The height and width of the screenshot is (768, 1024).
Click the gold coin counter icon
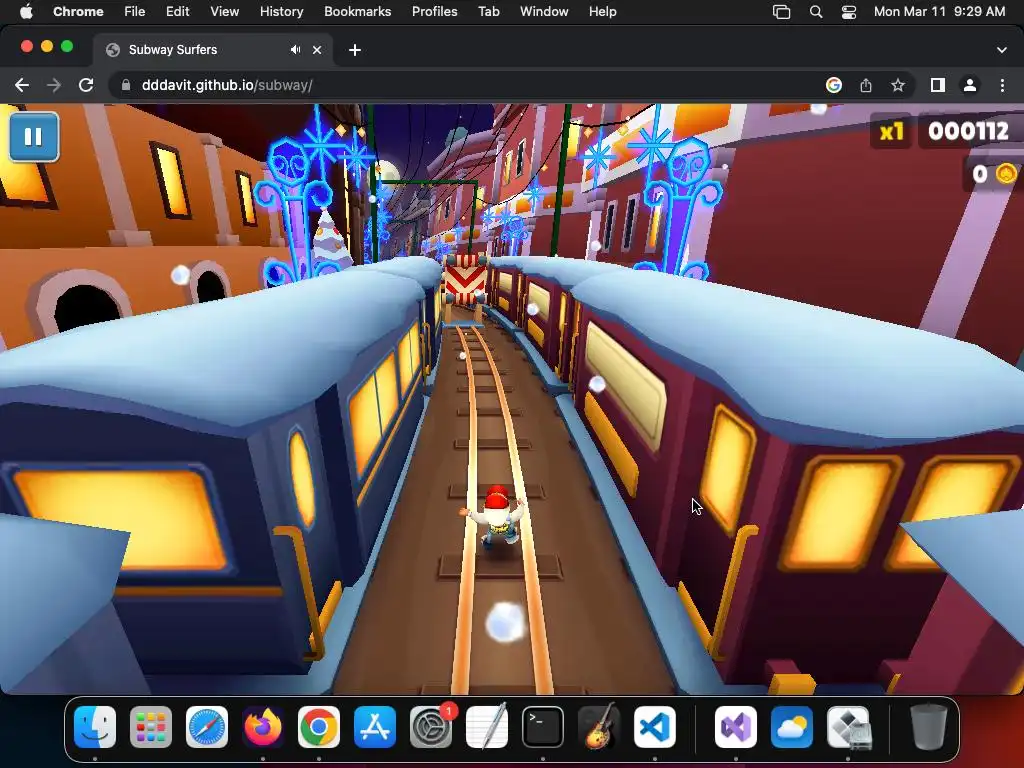[1006, 174]
